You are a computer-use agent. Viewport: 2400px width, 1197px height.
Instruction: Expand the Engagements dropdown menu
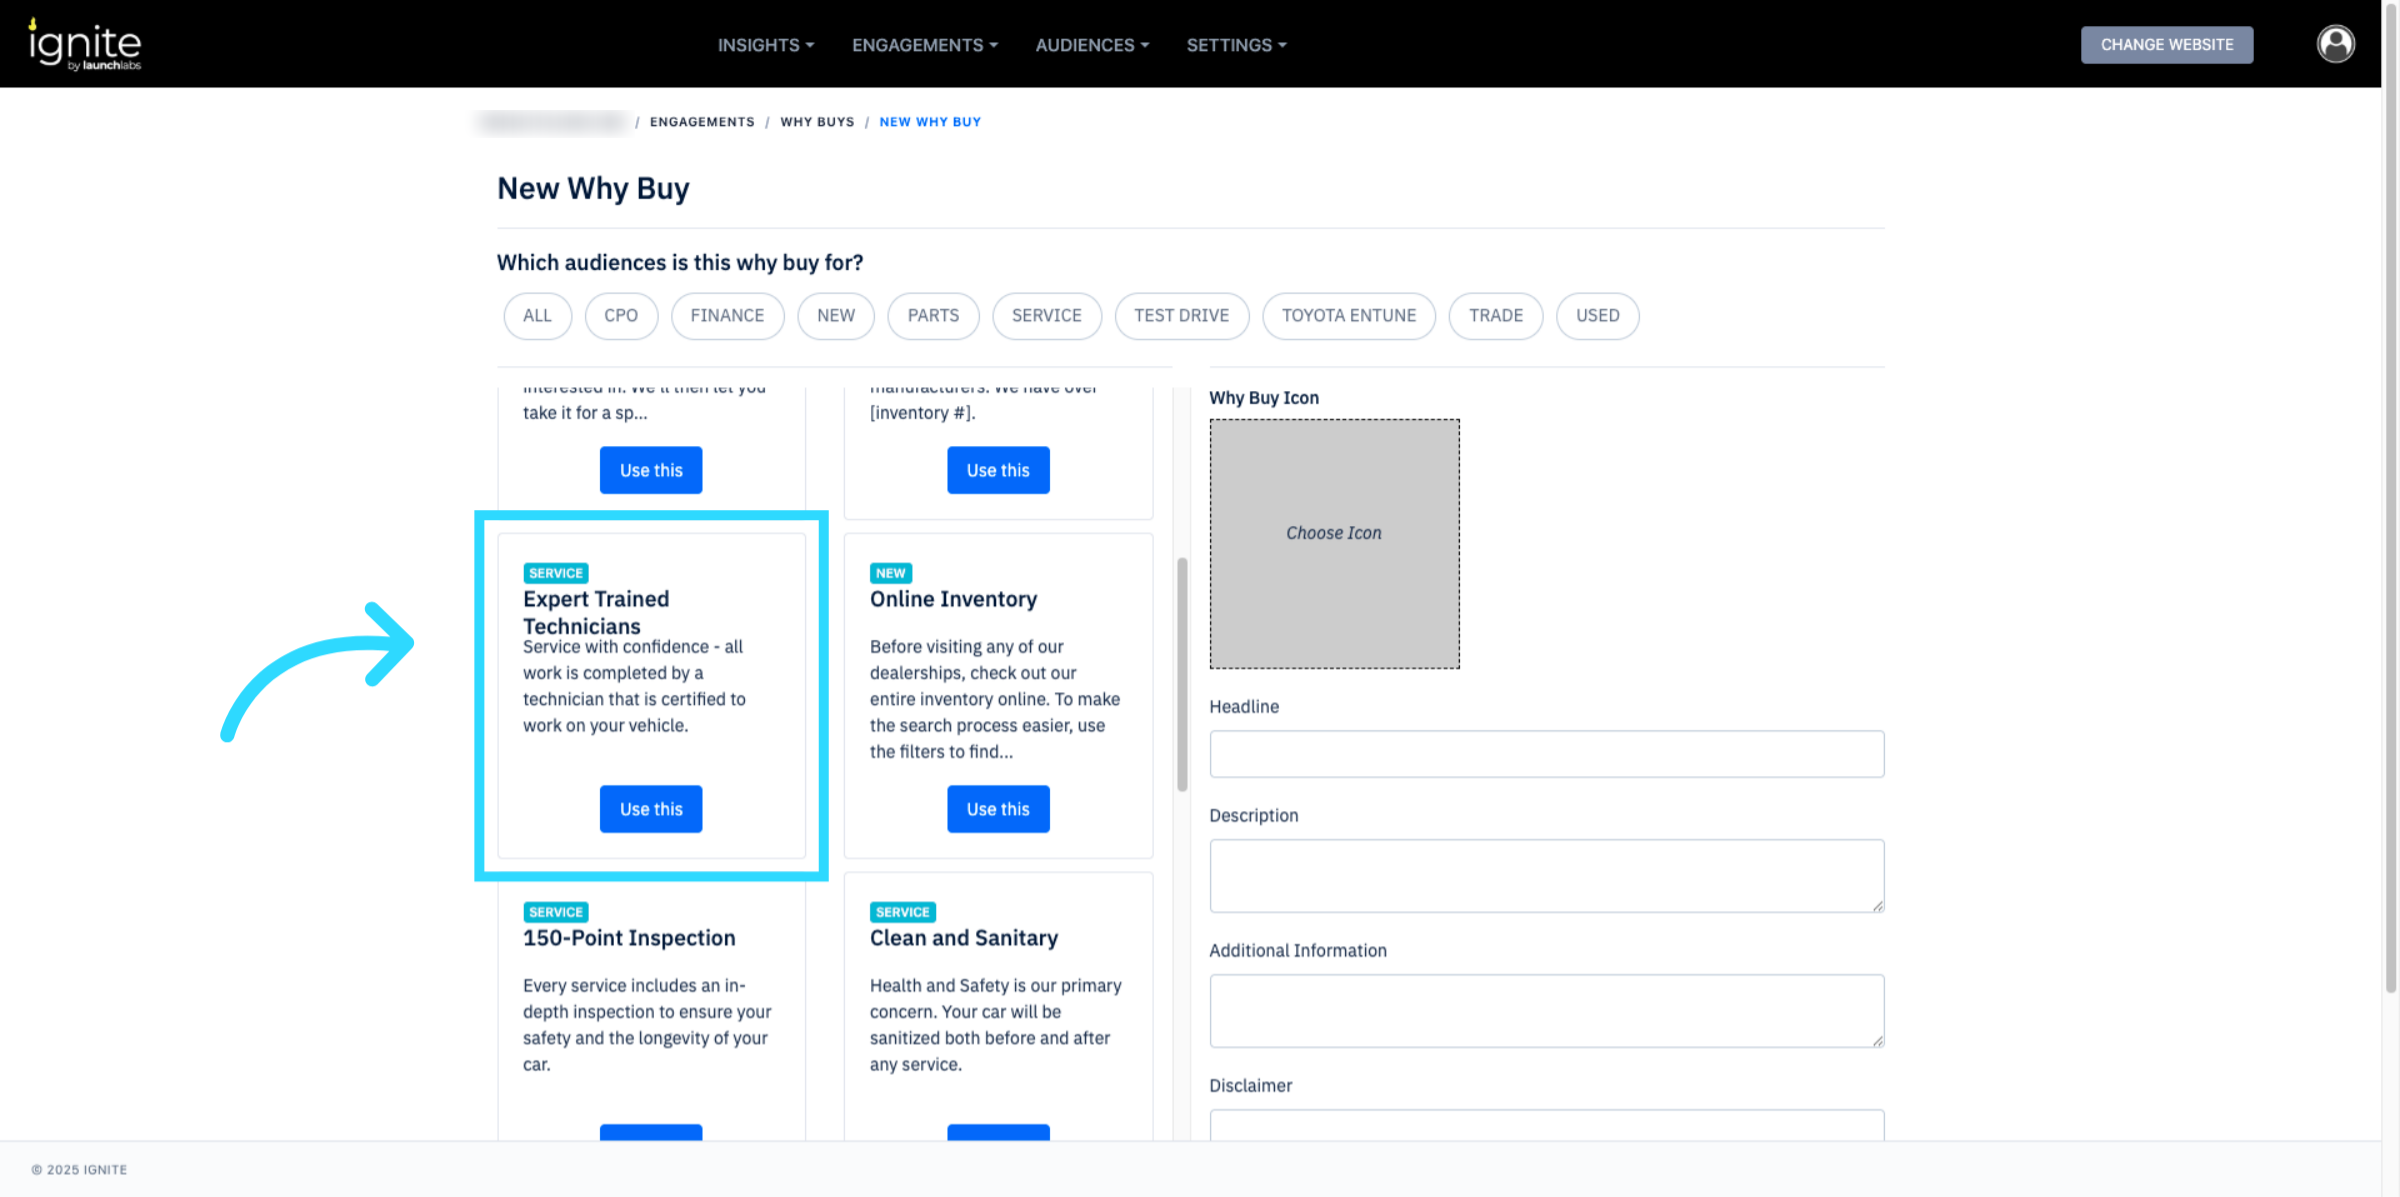click(924, 45)
